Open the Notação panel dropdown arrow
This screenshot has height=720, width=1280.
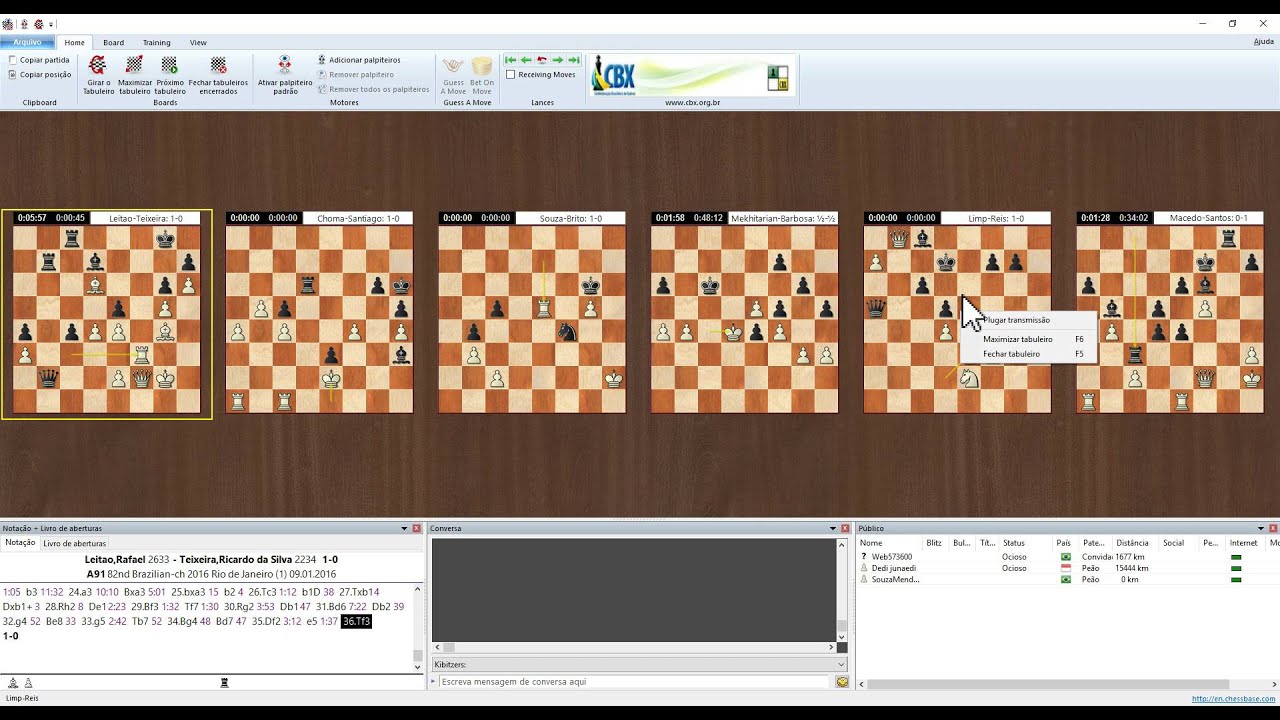(x=405, y=528)
